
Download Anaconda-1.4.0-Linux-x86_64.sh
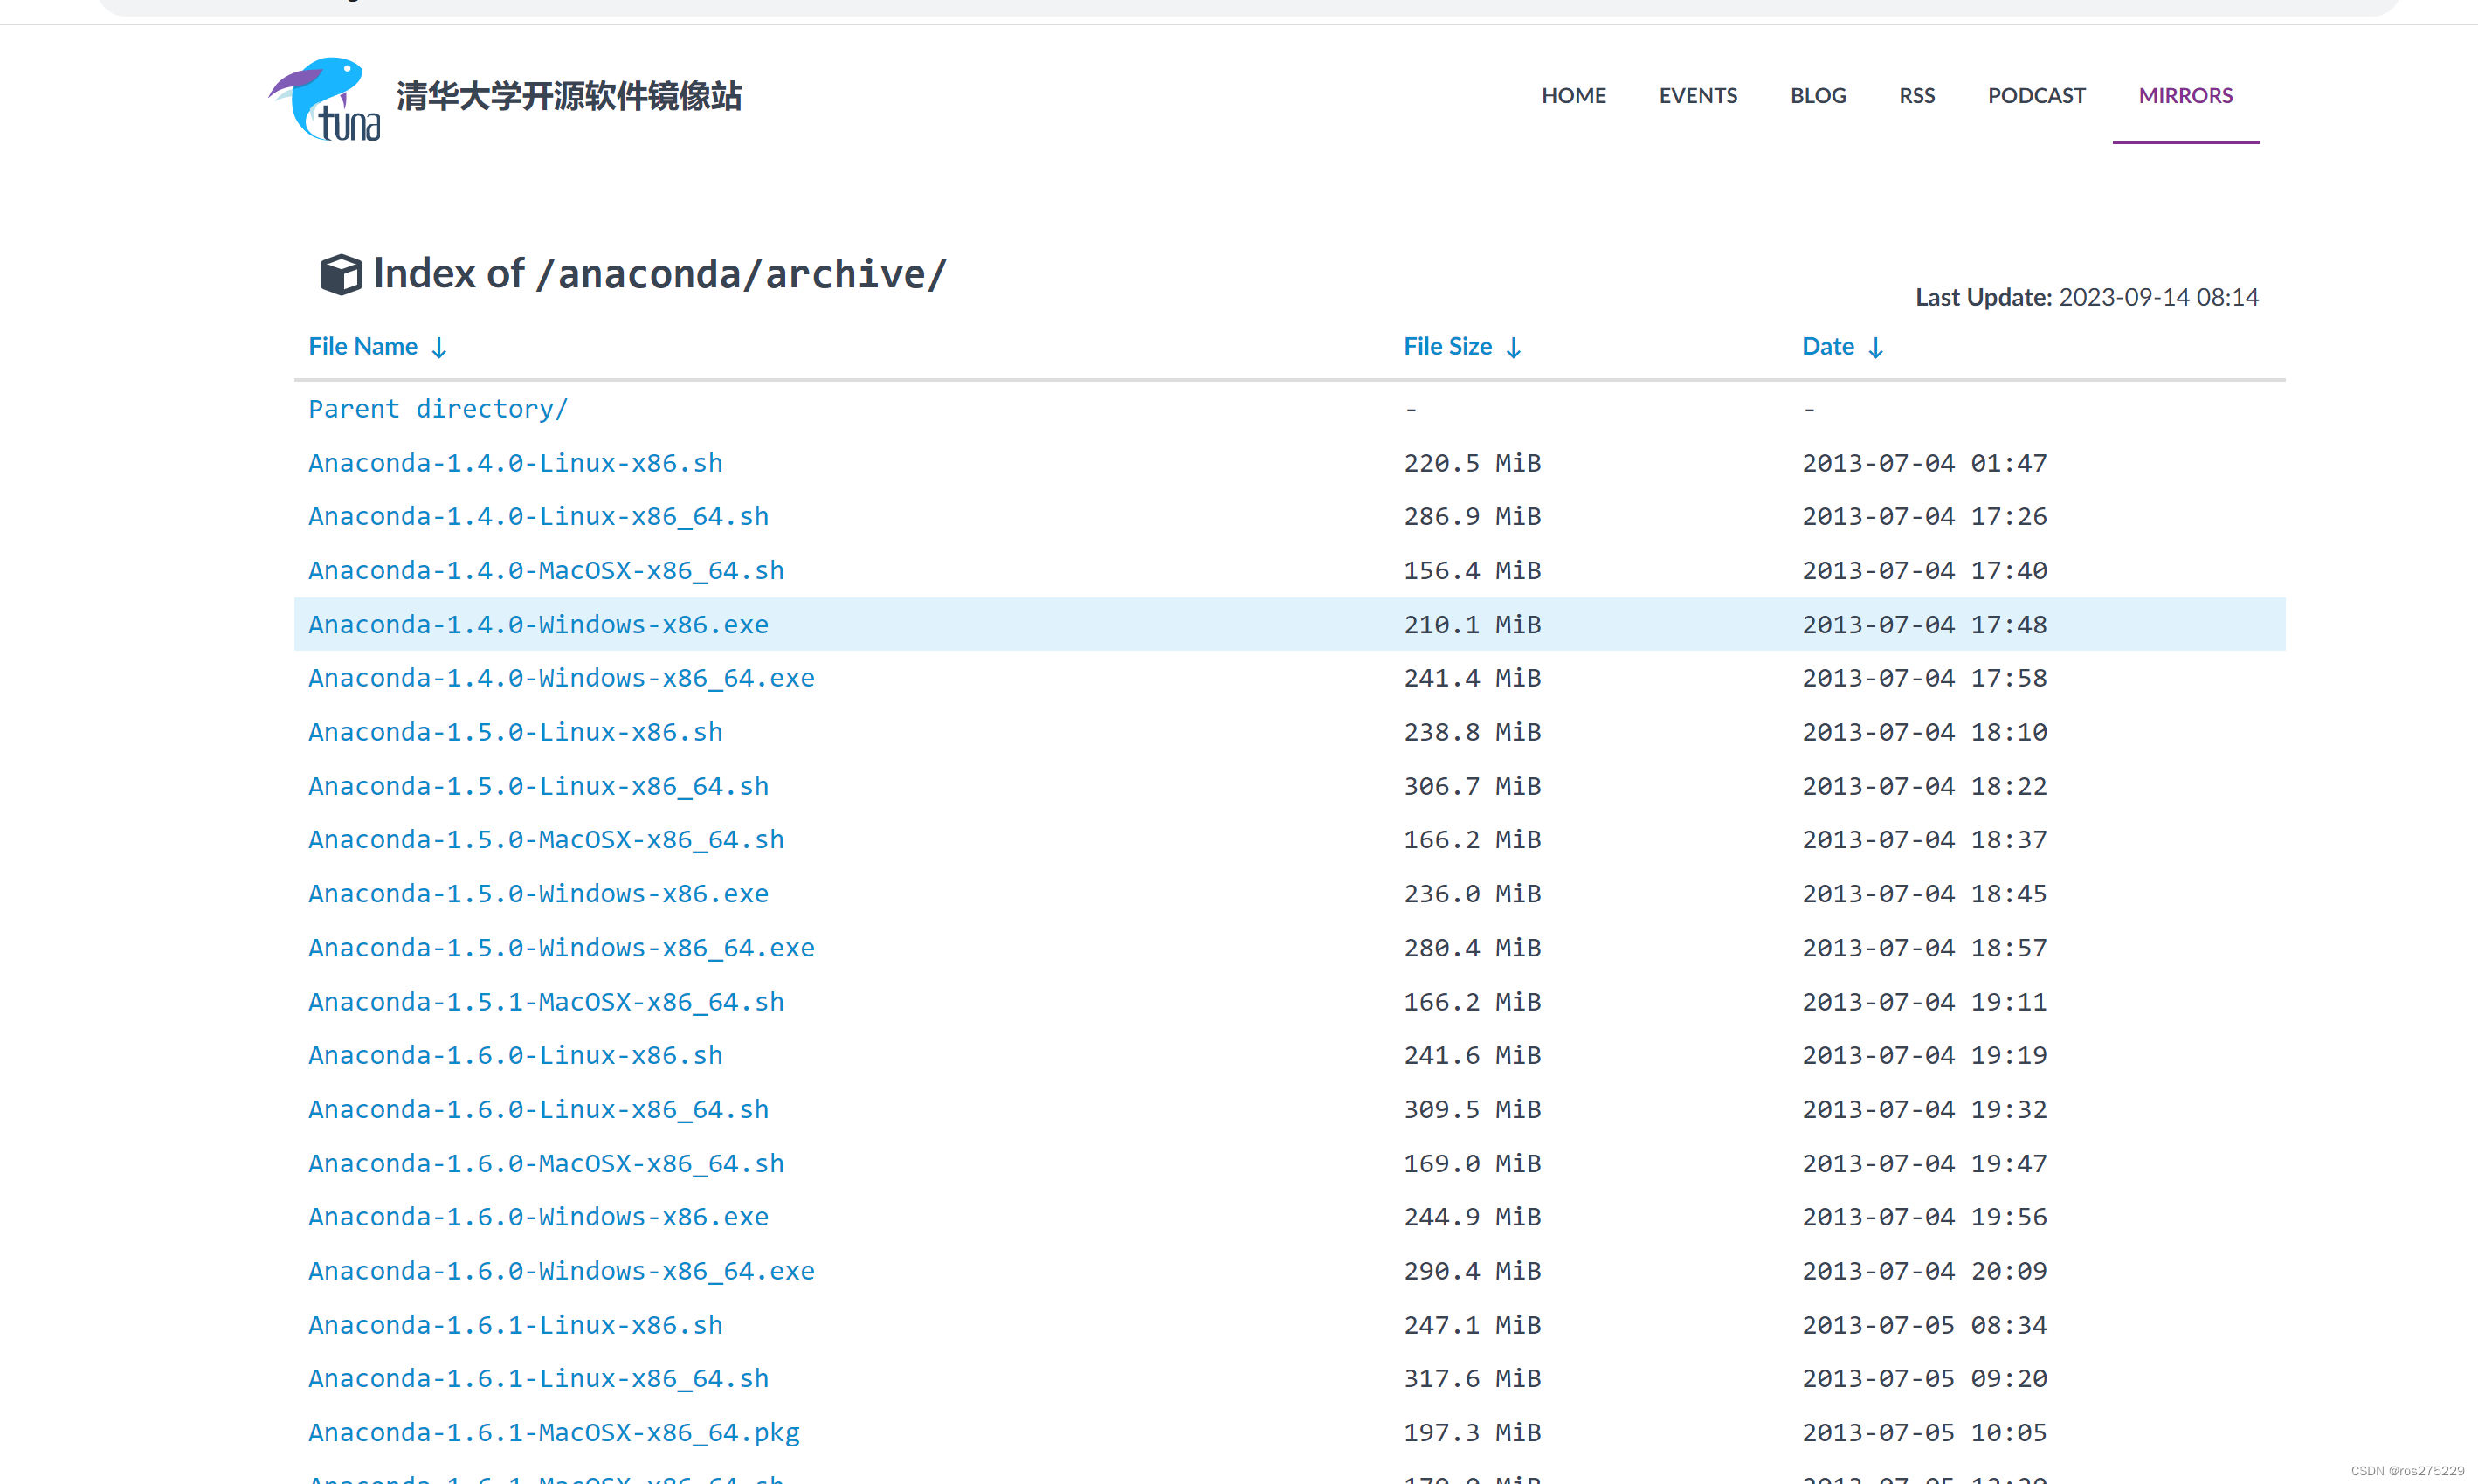click(x=538, y=517)
